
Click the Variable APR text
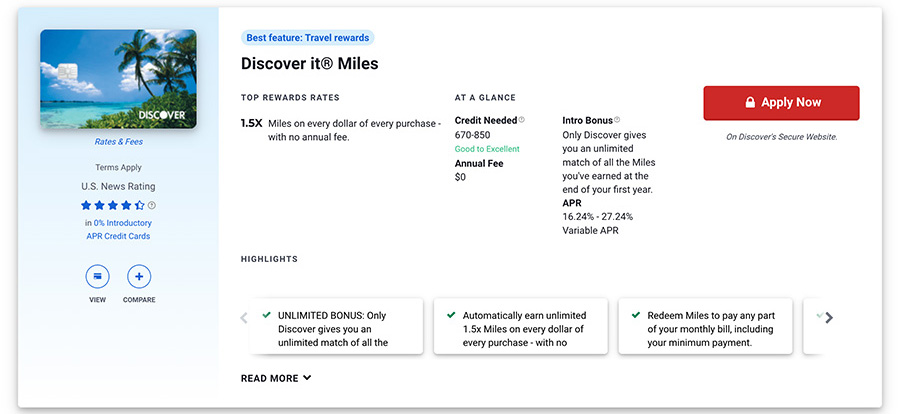click(x=590, y=231)
